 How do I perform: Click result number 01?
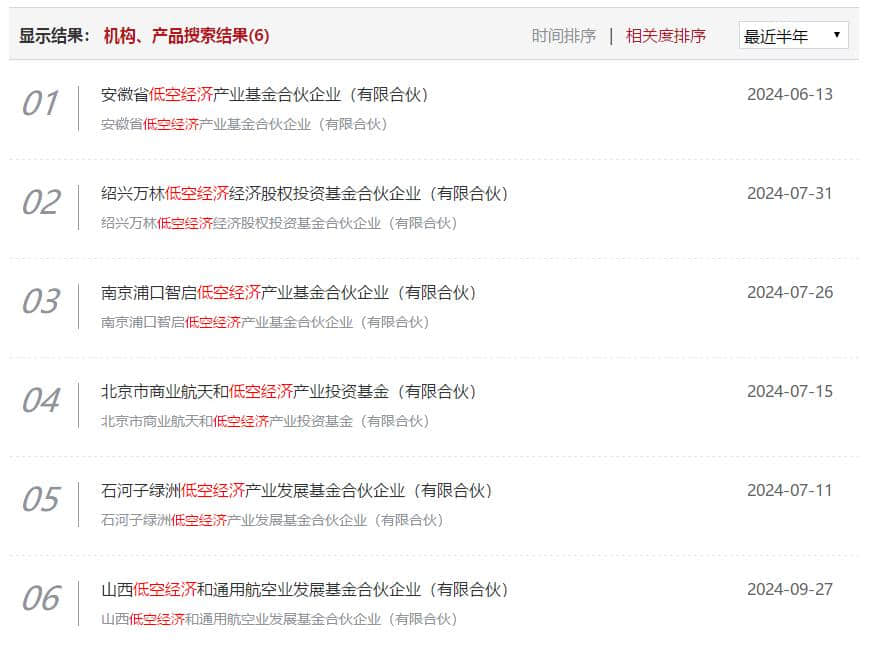pos(40,104)
